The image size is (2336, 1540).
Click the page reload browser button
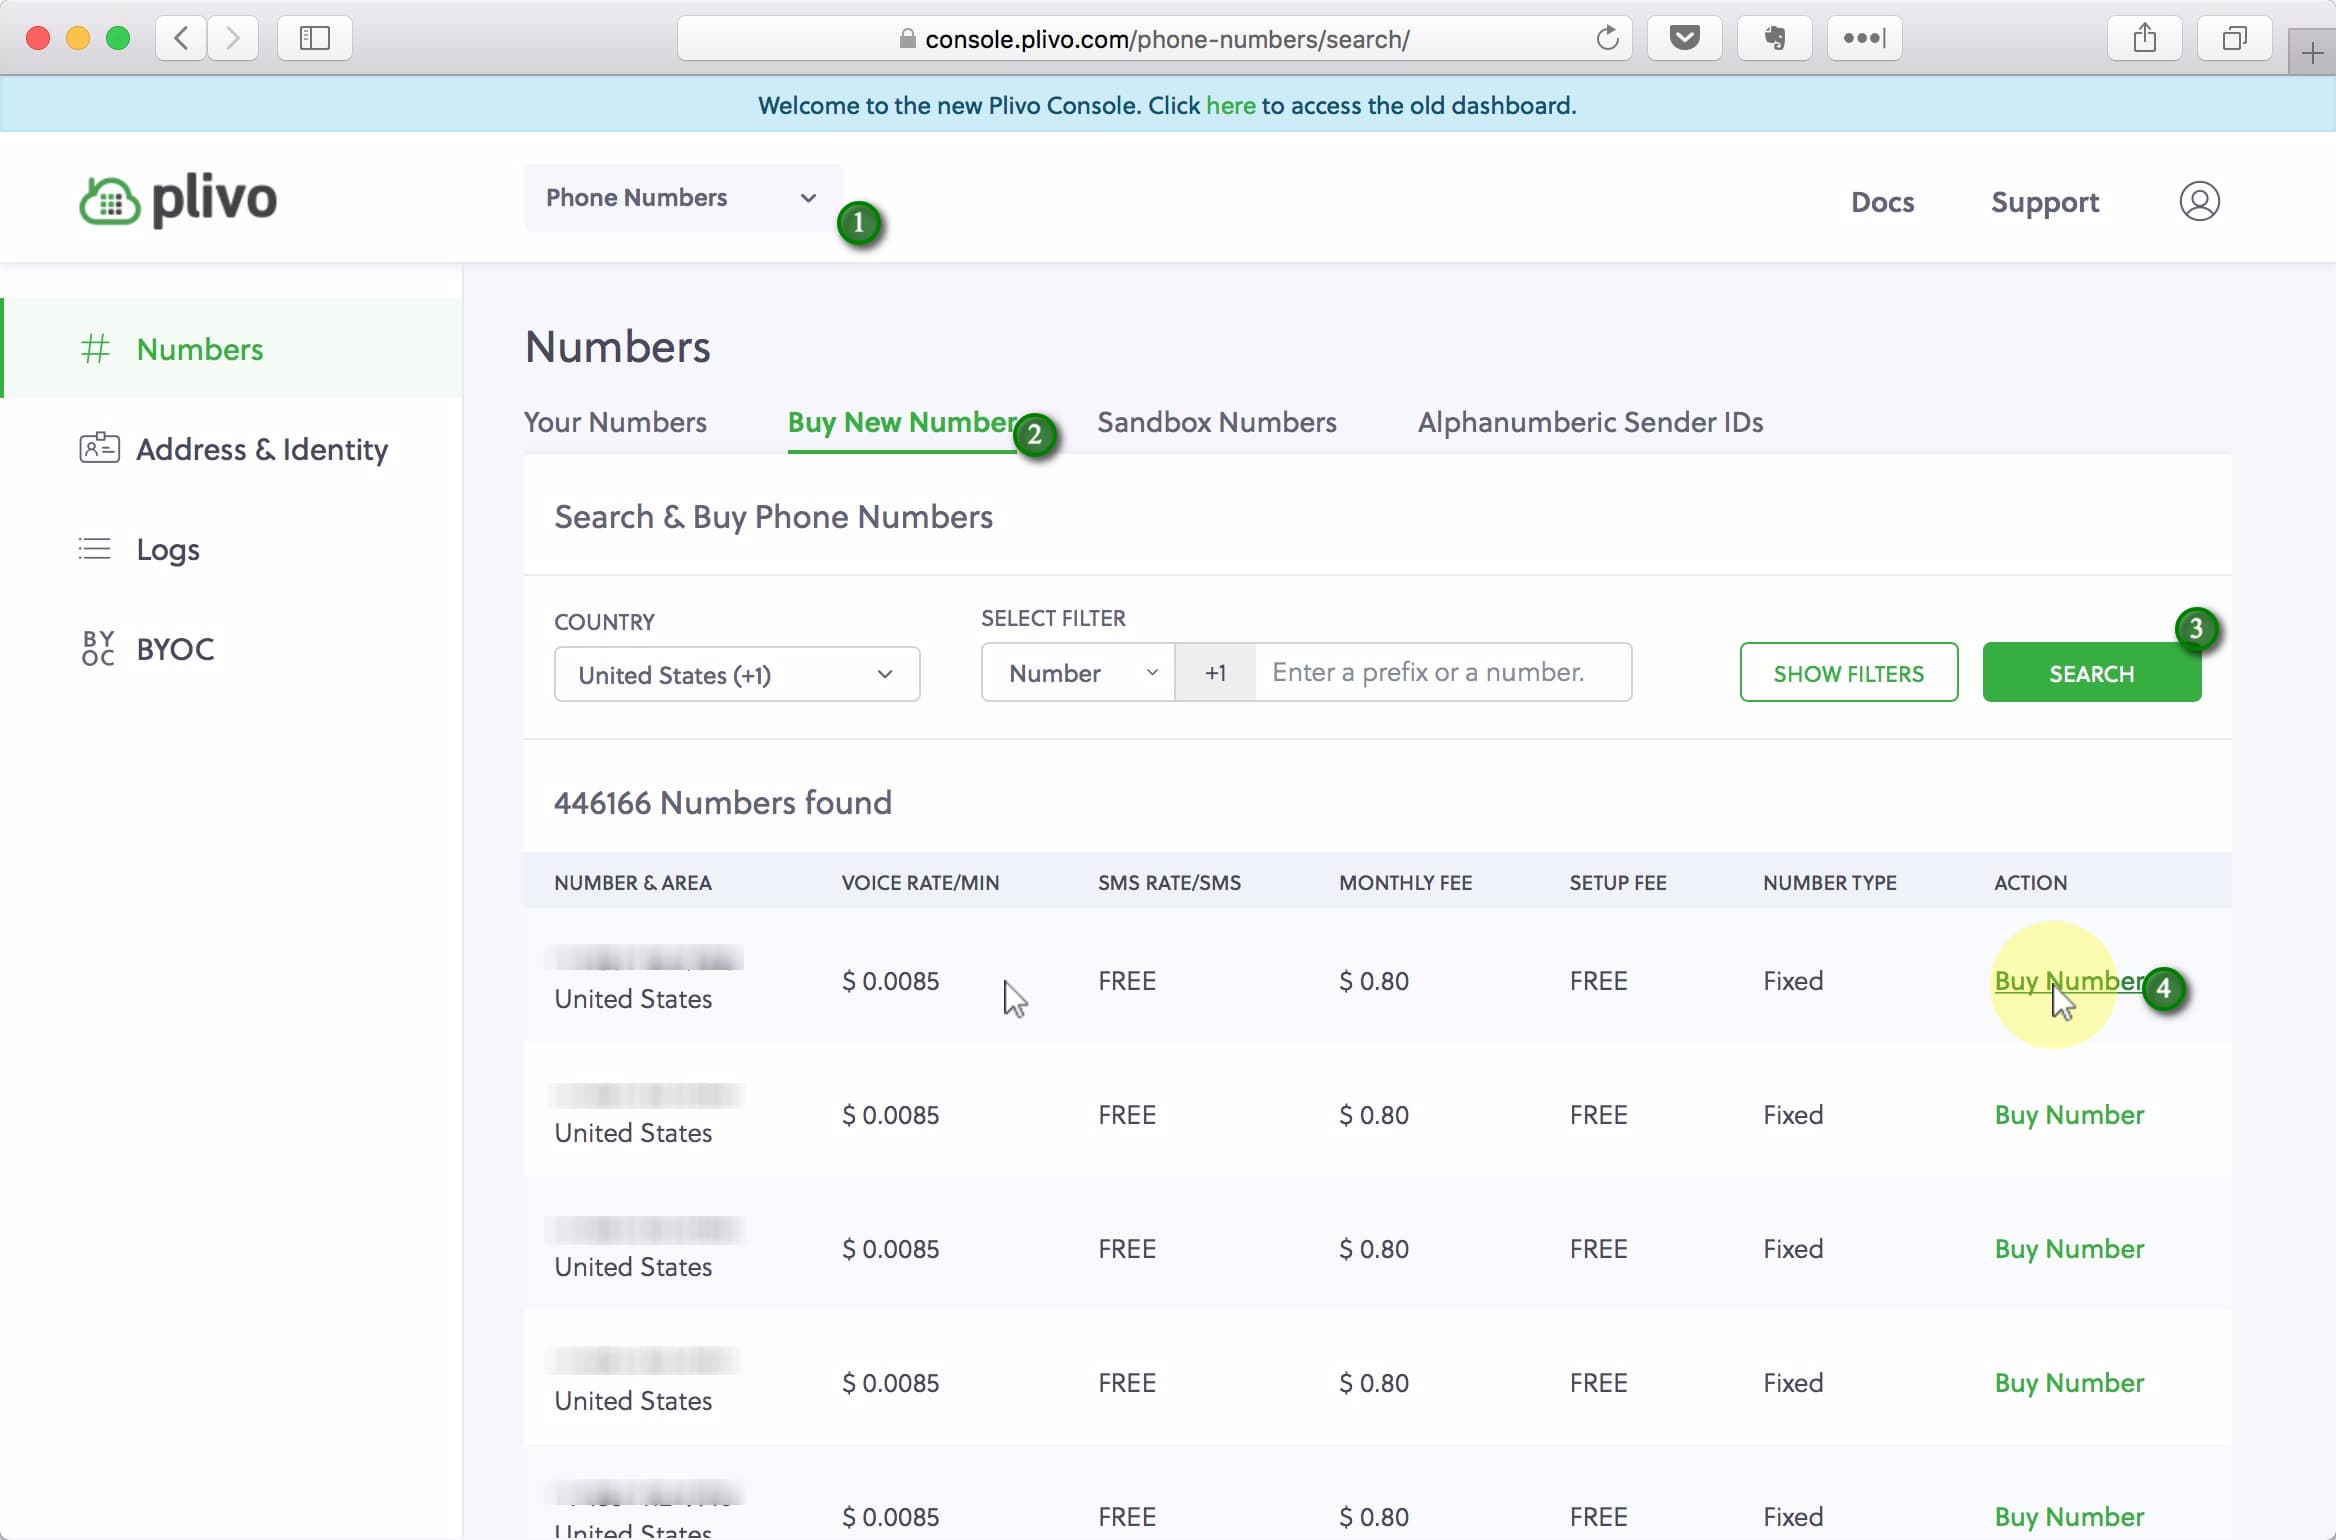[x=1607, y=38]
